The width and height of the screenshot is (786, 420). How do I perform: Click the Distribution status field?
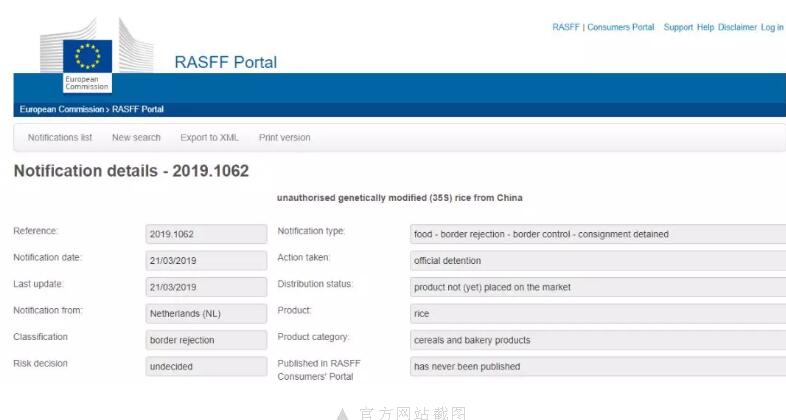(598, 287)
